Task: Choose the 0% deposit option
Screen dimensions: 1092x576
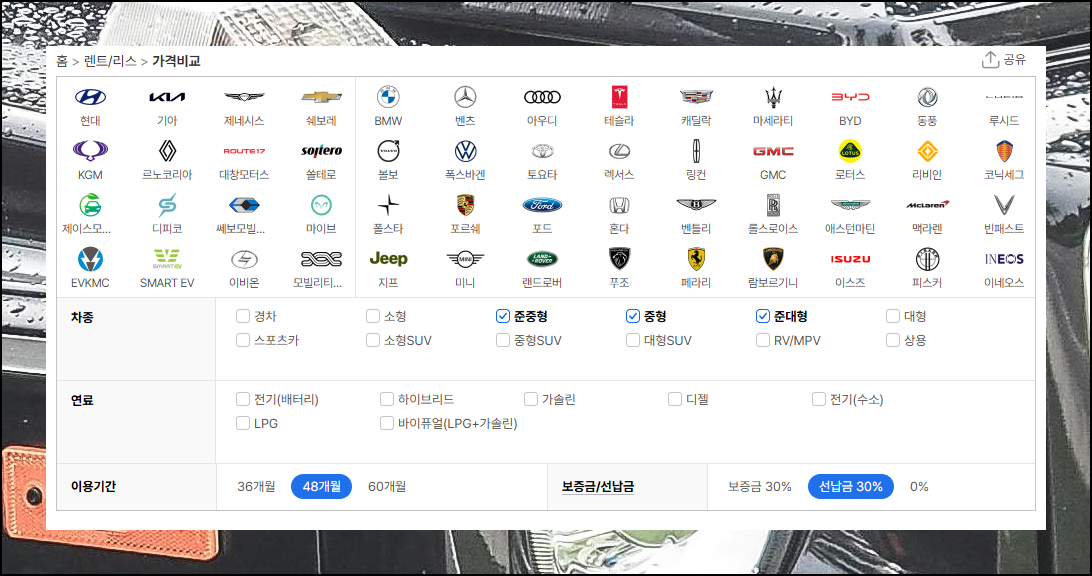Action: 919,486
